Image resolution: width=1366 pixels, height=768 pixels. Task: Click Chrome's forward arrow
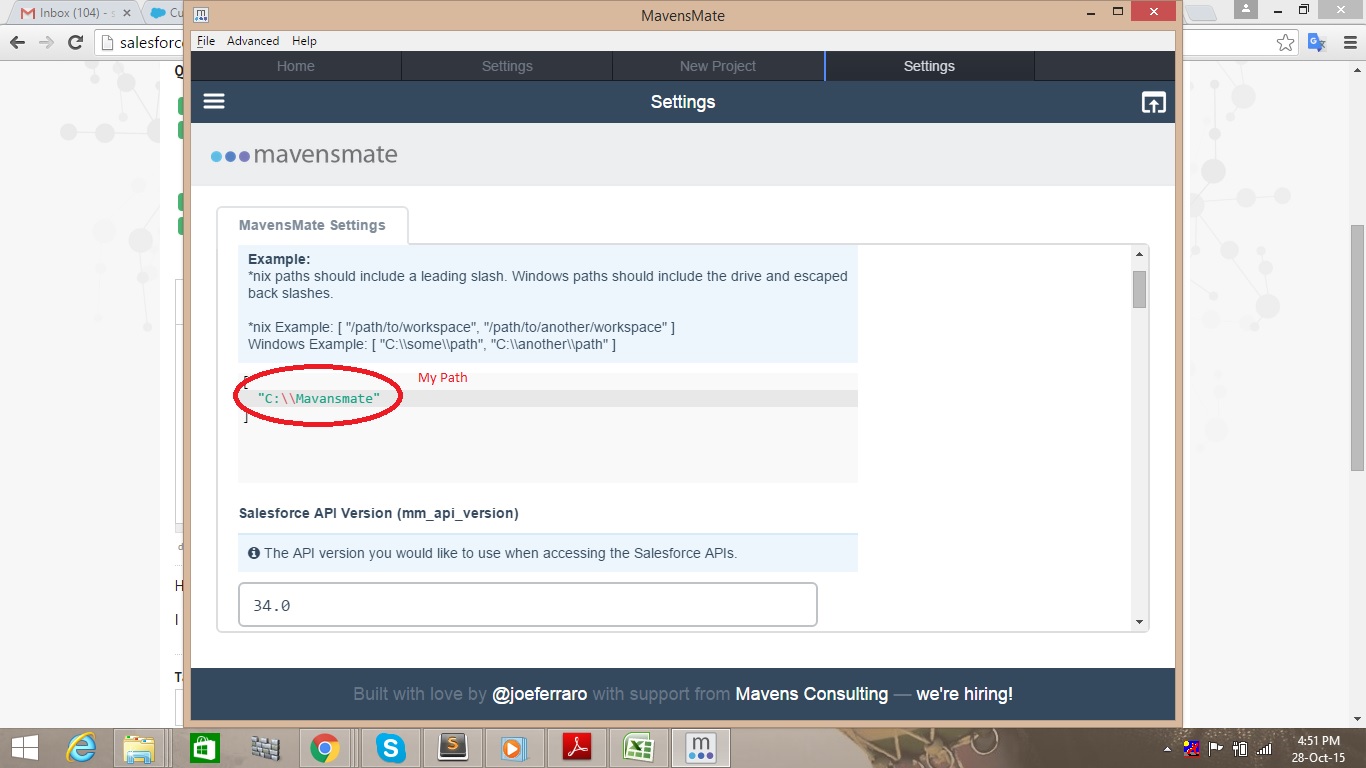pos(46,42)
